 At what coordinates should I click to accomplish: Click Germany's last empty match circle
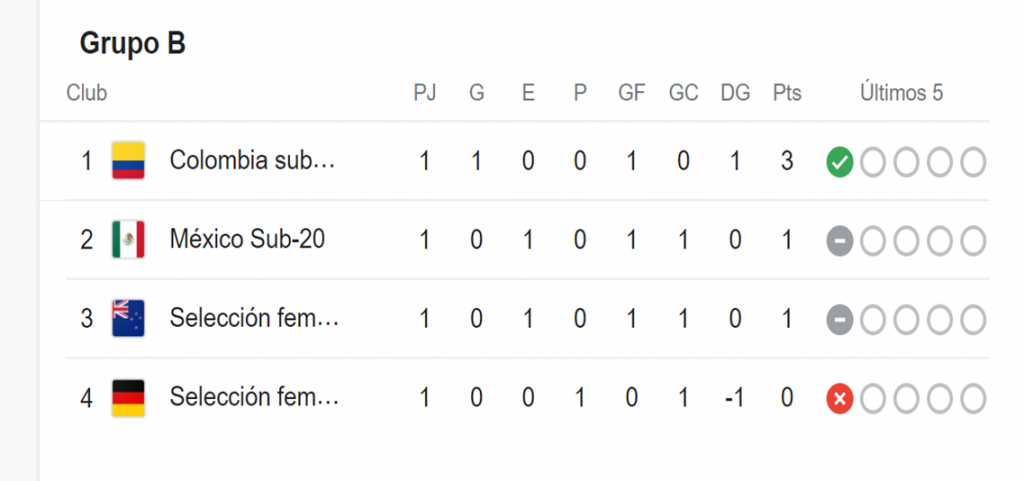click(973, 399)
